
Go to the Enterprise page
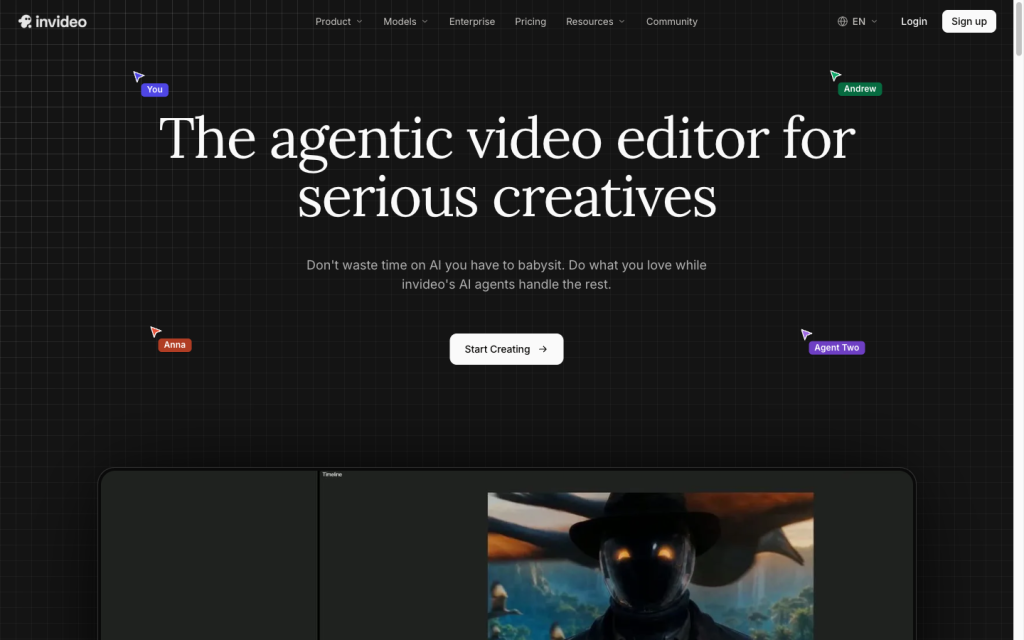click(x=472, y=22)
